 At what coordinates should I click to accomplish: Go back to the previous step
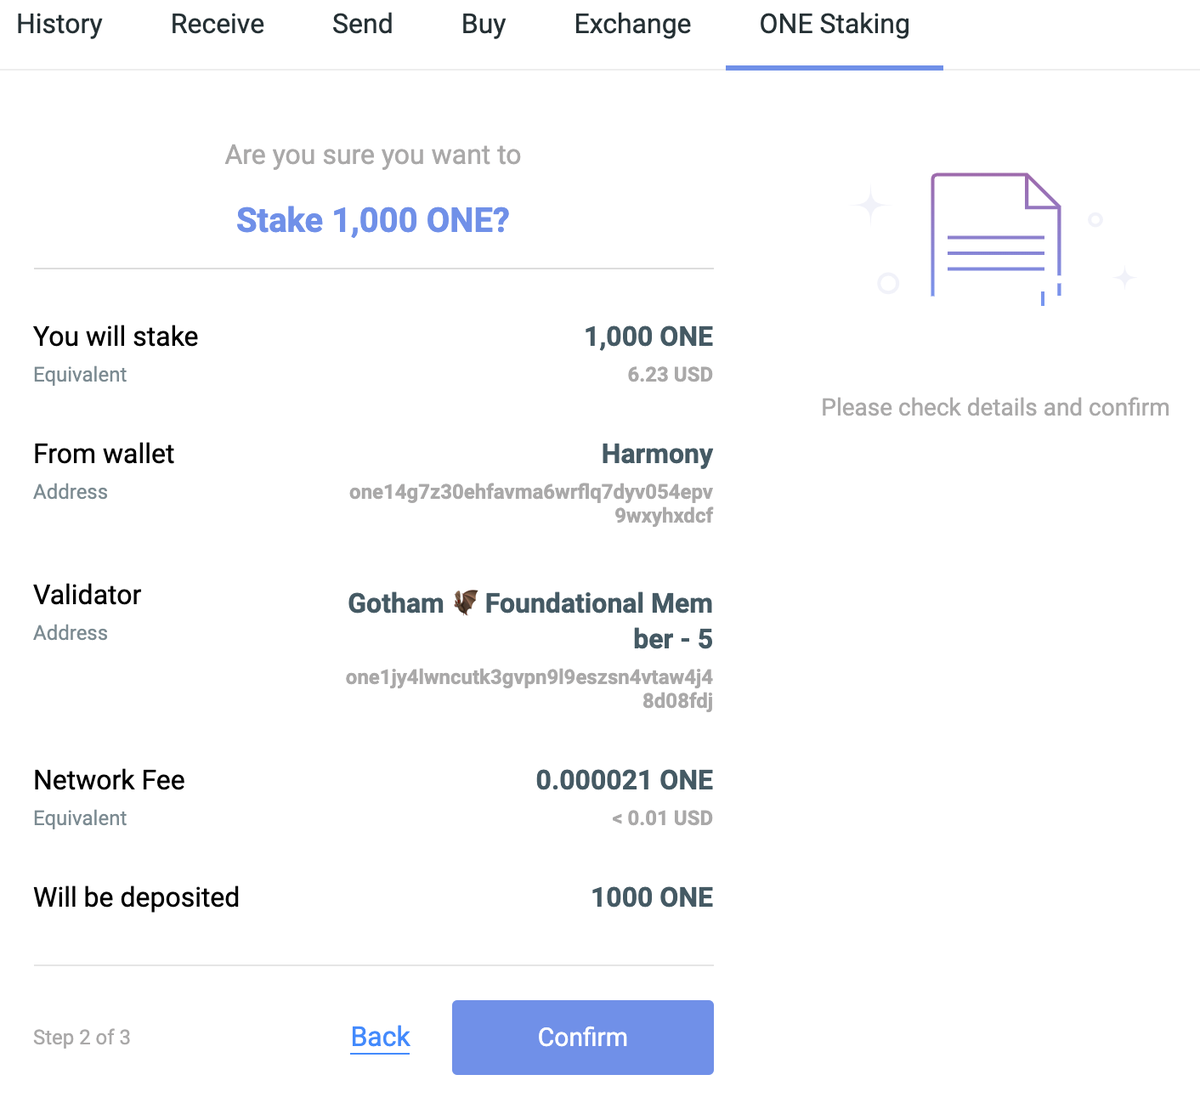[x=380, y=1037]
